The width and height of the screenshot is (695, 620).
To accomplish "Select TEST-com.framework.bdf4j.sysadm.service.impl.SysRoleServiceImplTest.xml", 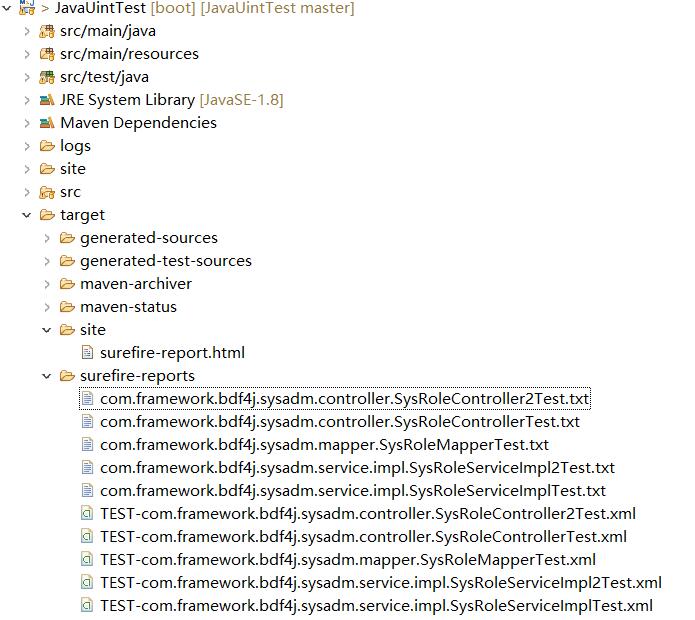I will tap(376, 606).
